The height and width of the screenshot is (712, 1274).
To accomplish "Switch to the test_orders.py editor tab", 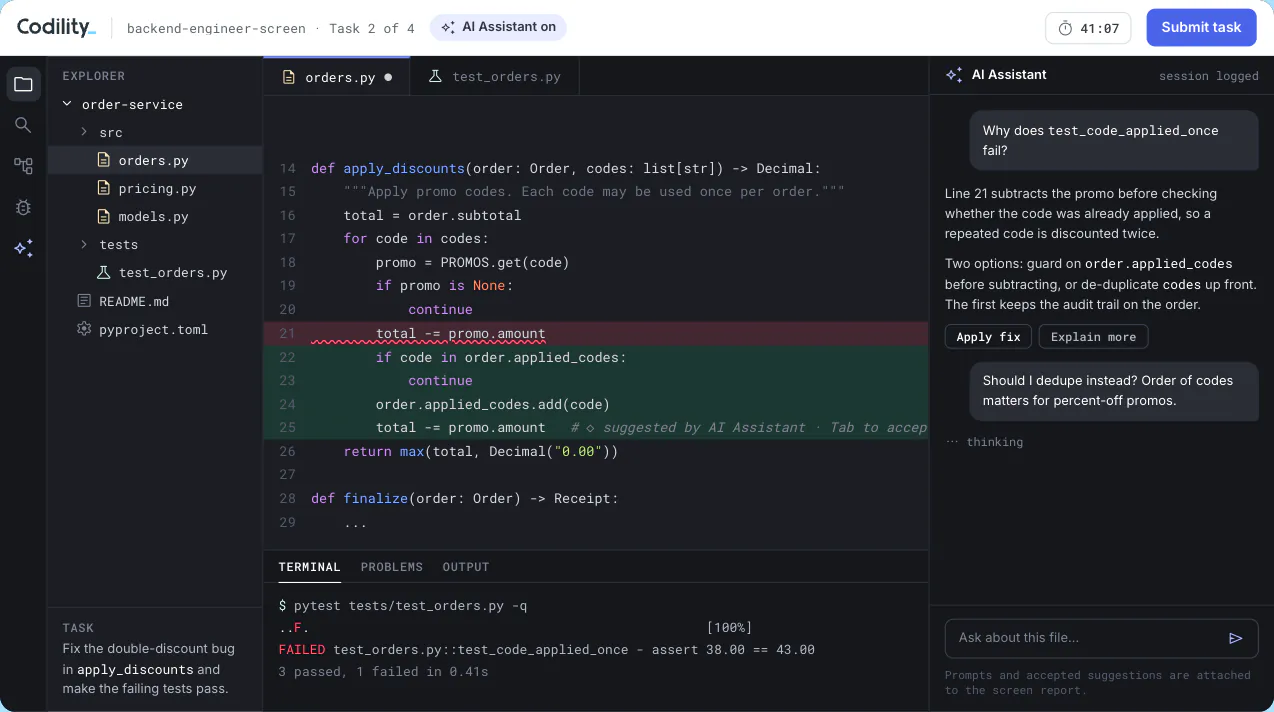I will click(x=494, y=77).
